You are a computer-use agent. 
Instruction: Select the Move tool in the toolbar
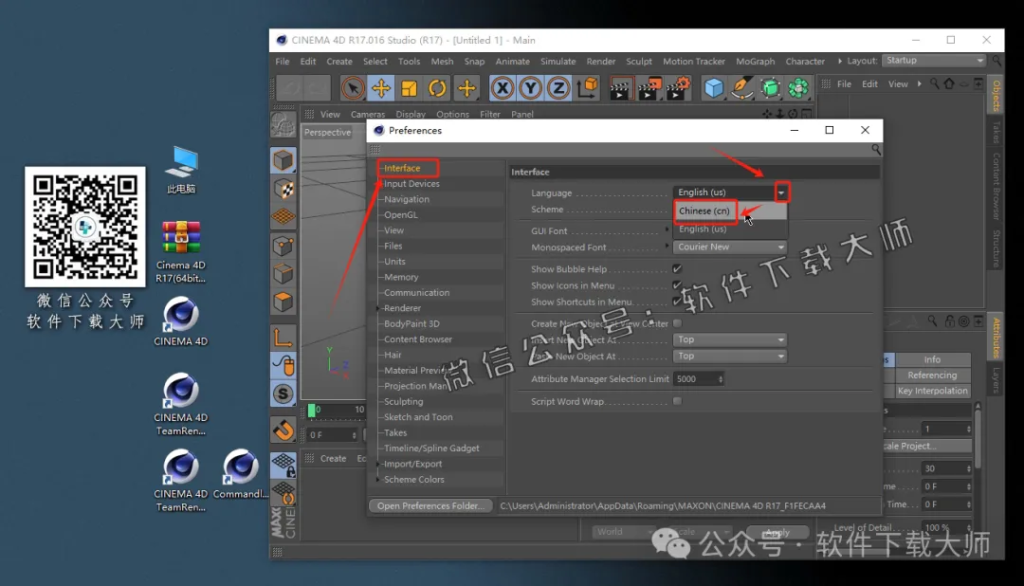(x=380, y=89)
